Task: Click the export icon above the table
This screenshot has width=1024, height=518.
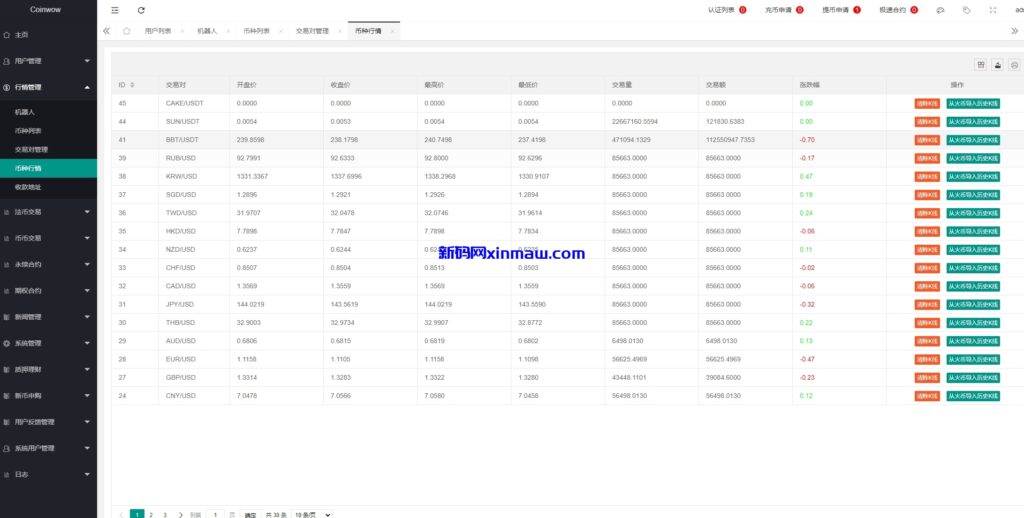Action: tap(997, 65)
